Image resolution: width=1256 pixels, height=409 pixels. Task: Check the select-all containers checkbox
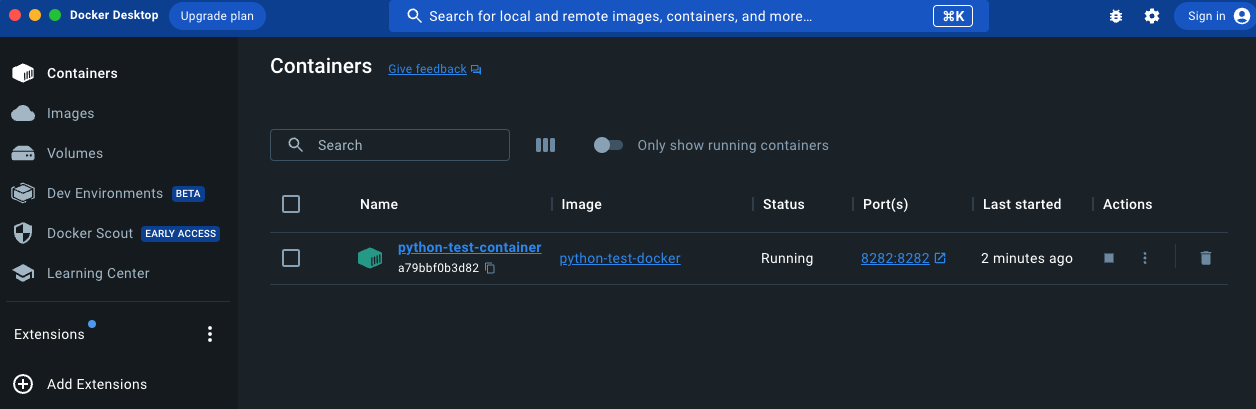291,204
